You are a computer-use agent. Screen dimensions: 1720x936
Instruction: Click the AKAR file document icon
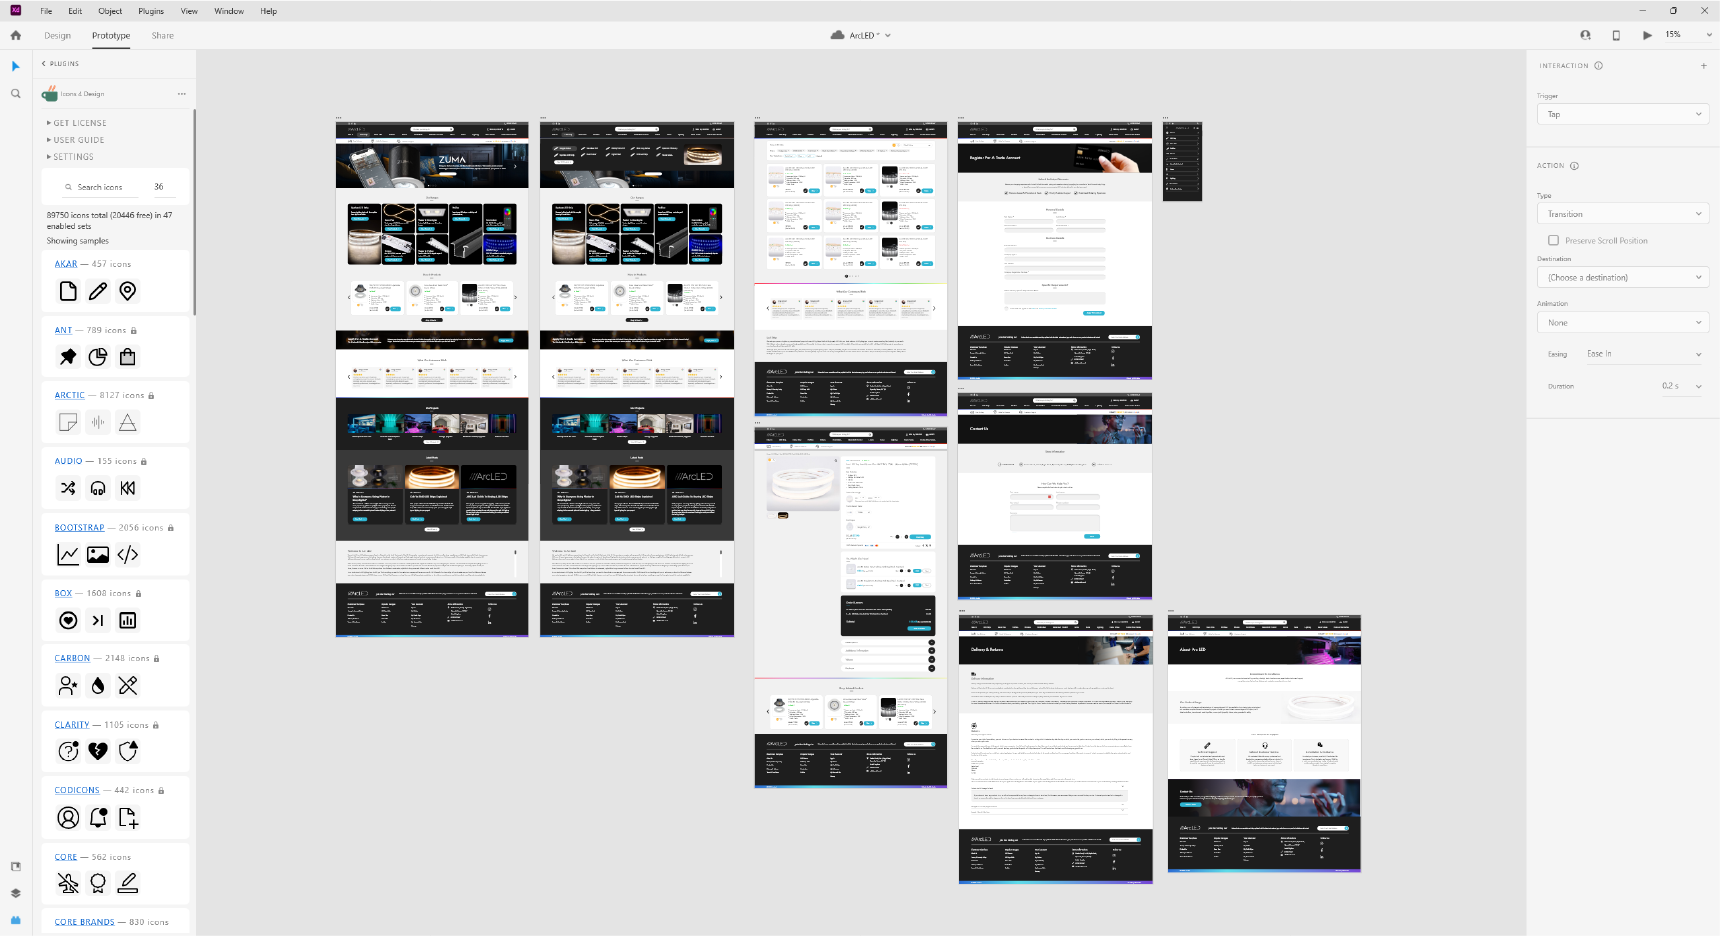coord(68,291)
